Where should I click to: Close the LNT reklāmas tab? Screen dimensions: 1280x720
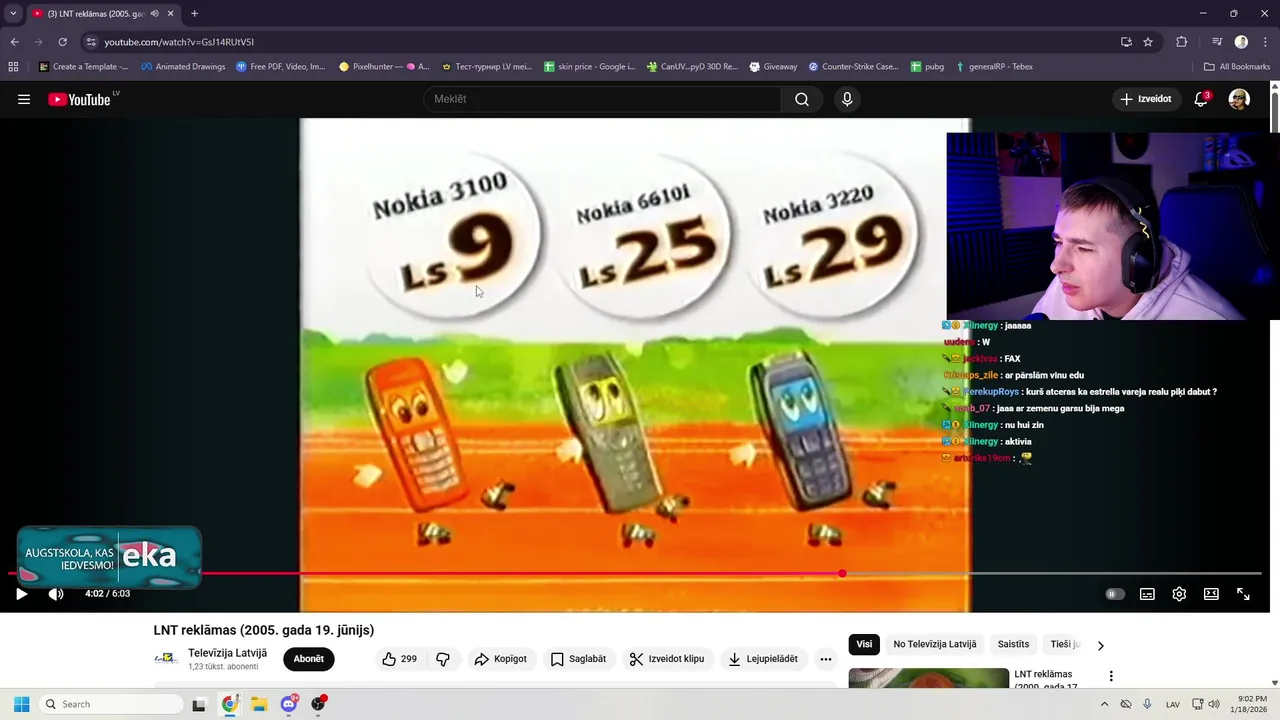click(170, 14)
